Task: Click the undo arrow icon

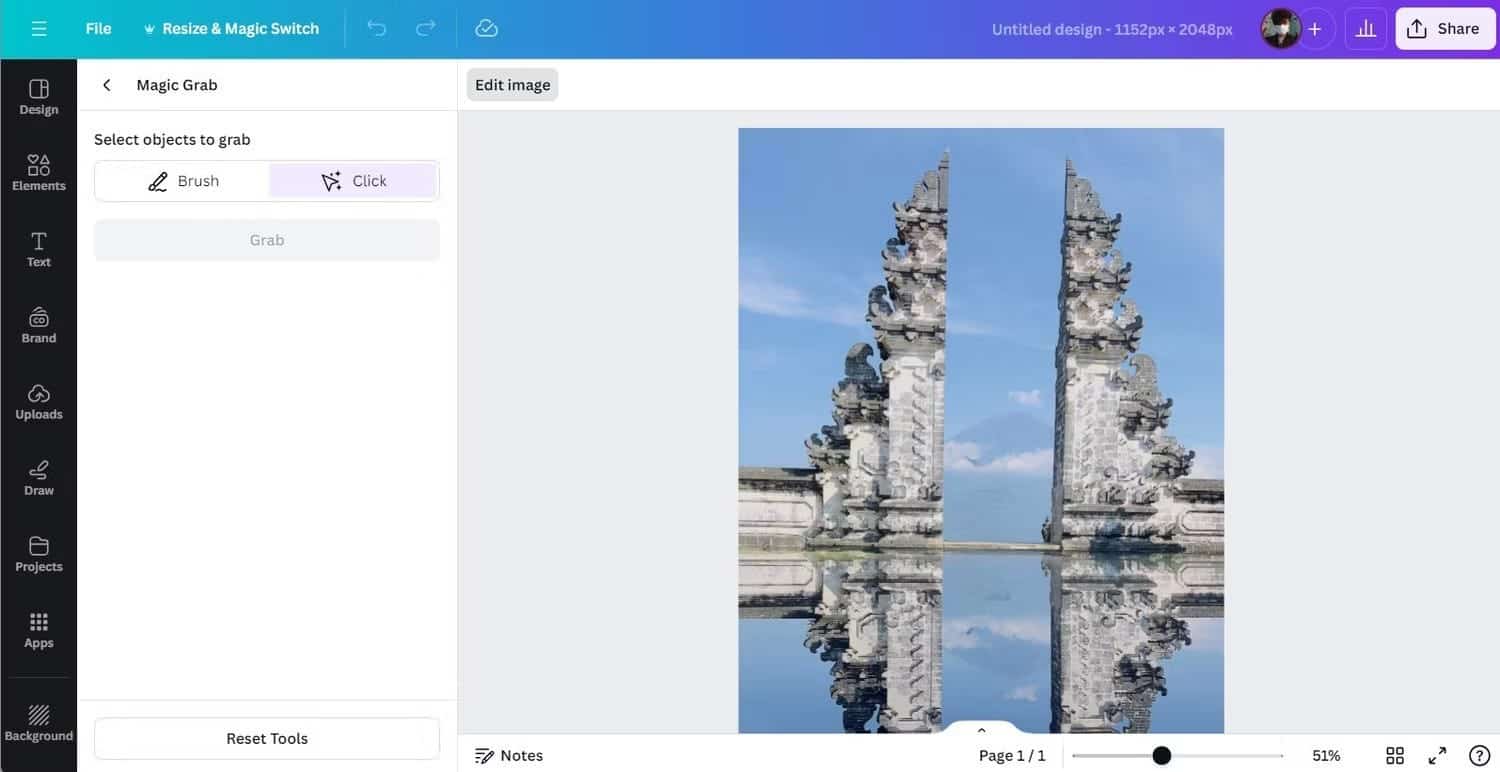Action: (377, 29)
